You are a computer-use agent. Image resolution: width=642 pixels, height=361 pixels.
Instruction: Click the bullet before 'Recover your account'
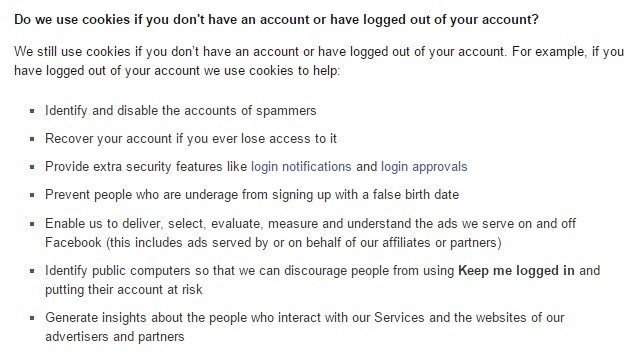(32, 139)
